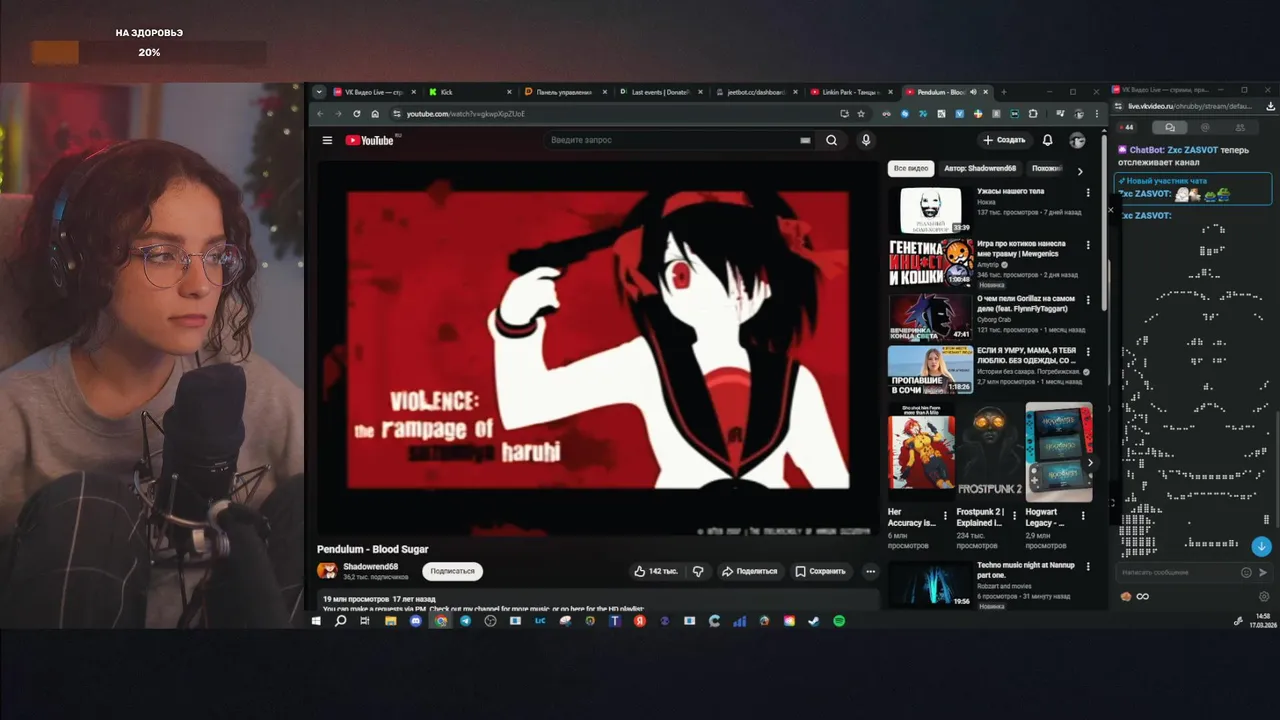Switch to Linkin Park tab

850,92
